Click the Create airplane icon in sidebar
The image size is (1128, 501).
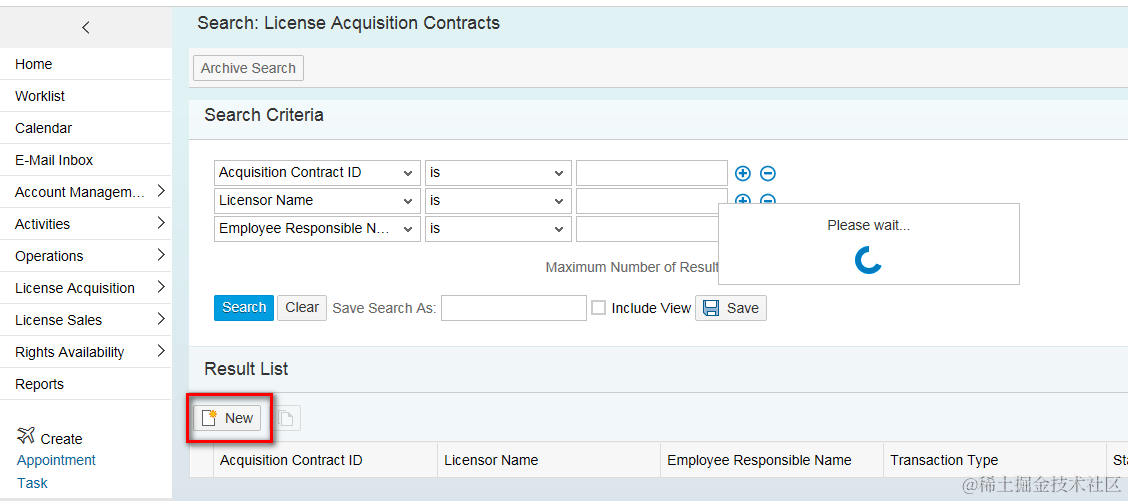(x=26, y=436)
